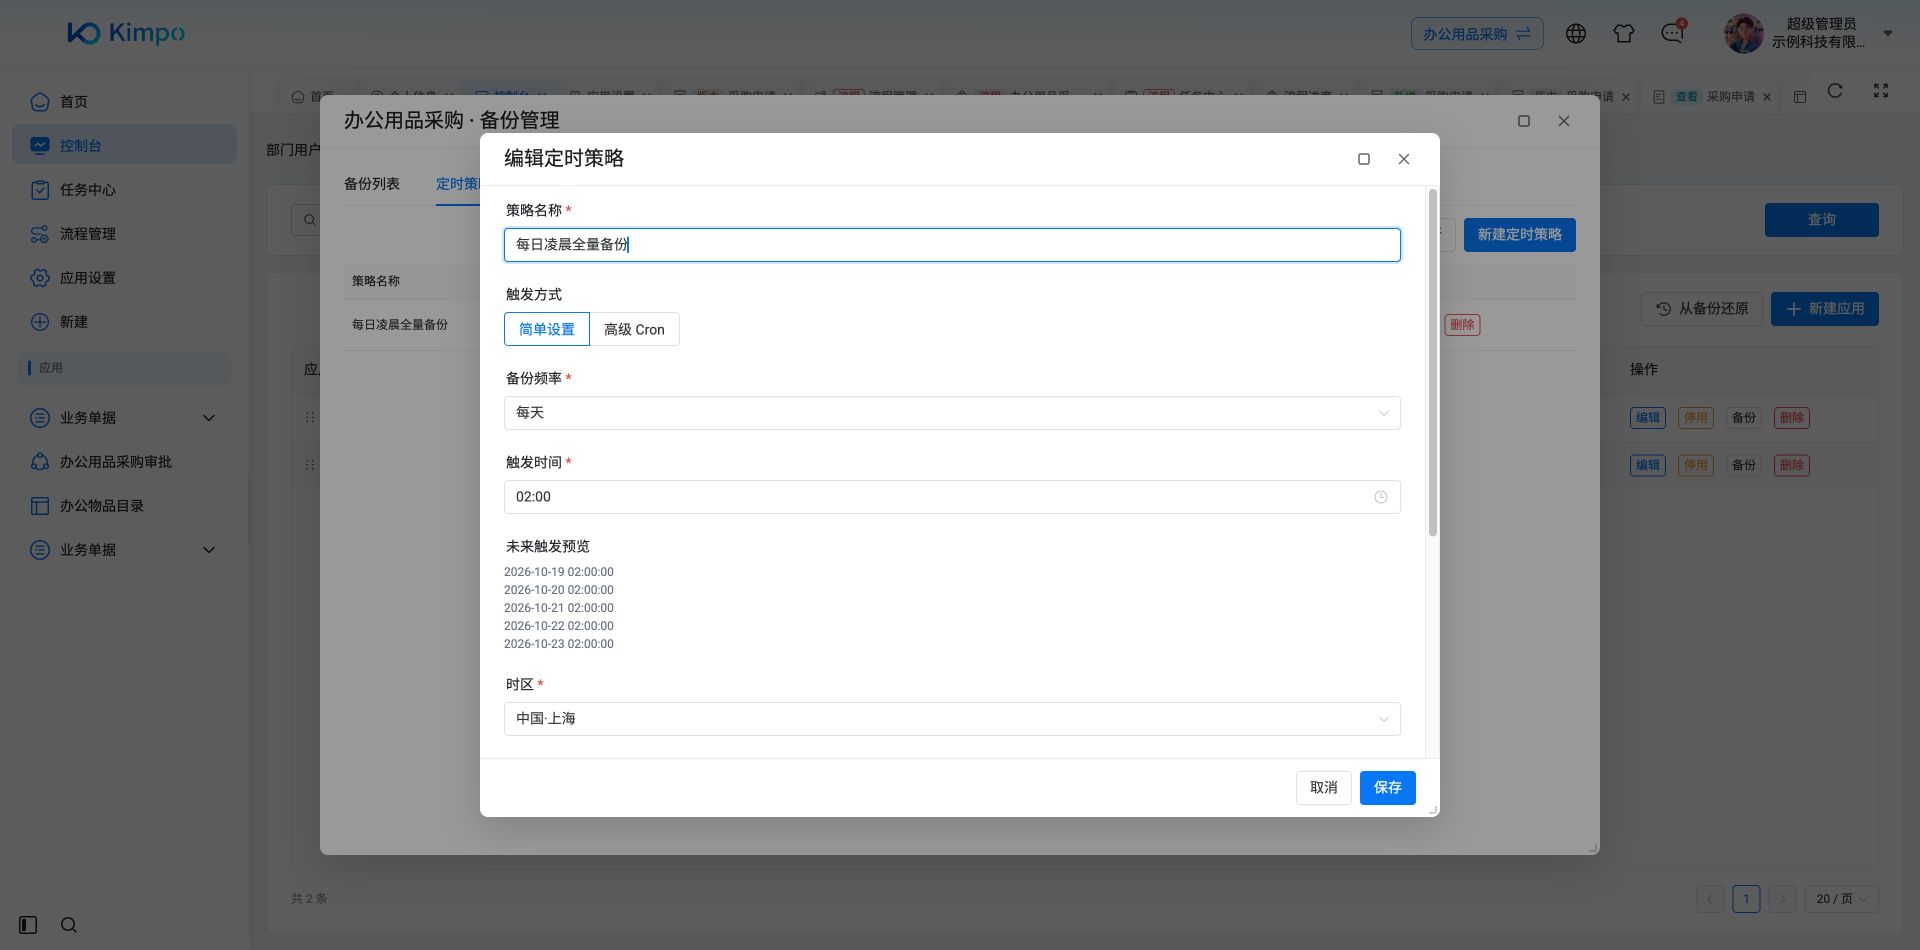Click the 保存 button
This screenshot has width=1920, height=950.
pos(1388,788)
